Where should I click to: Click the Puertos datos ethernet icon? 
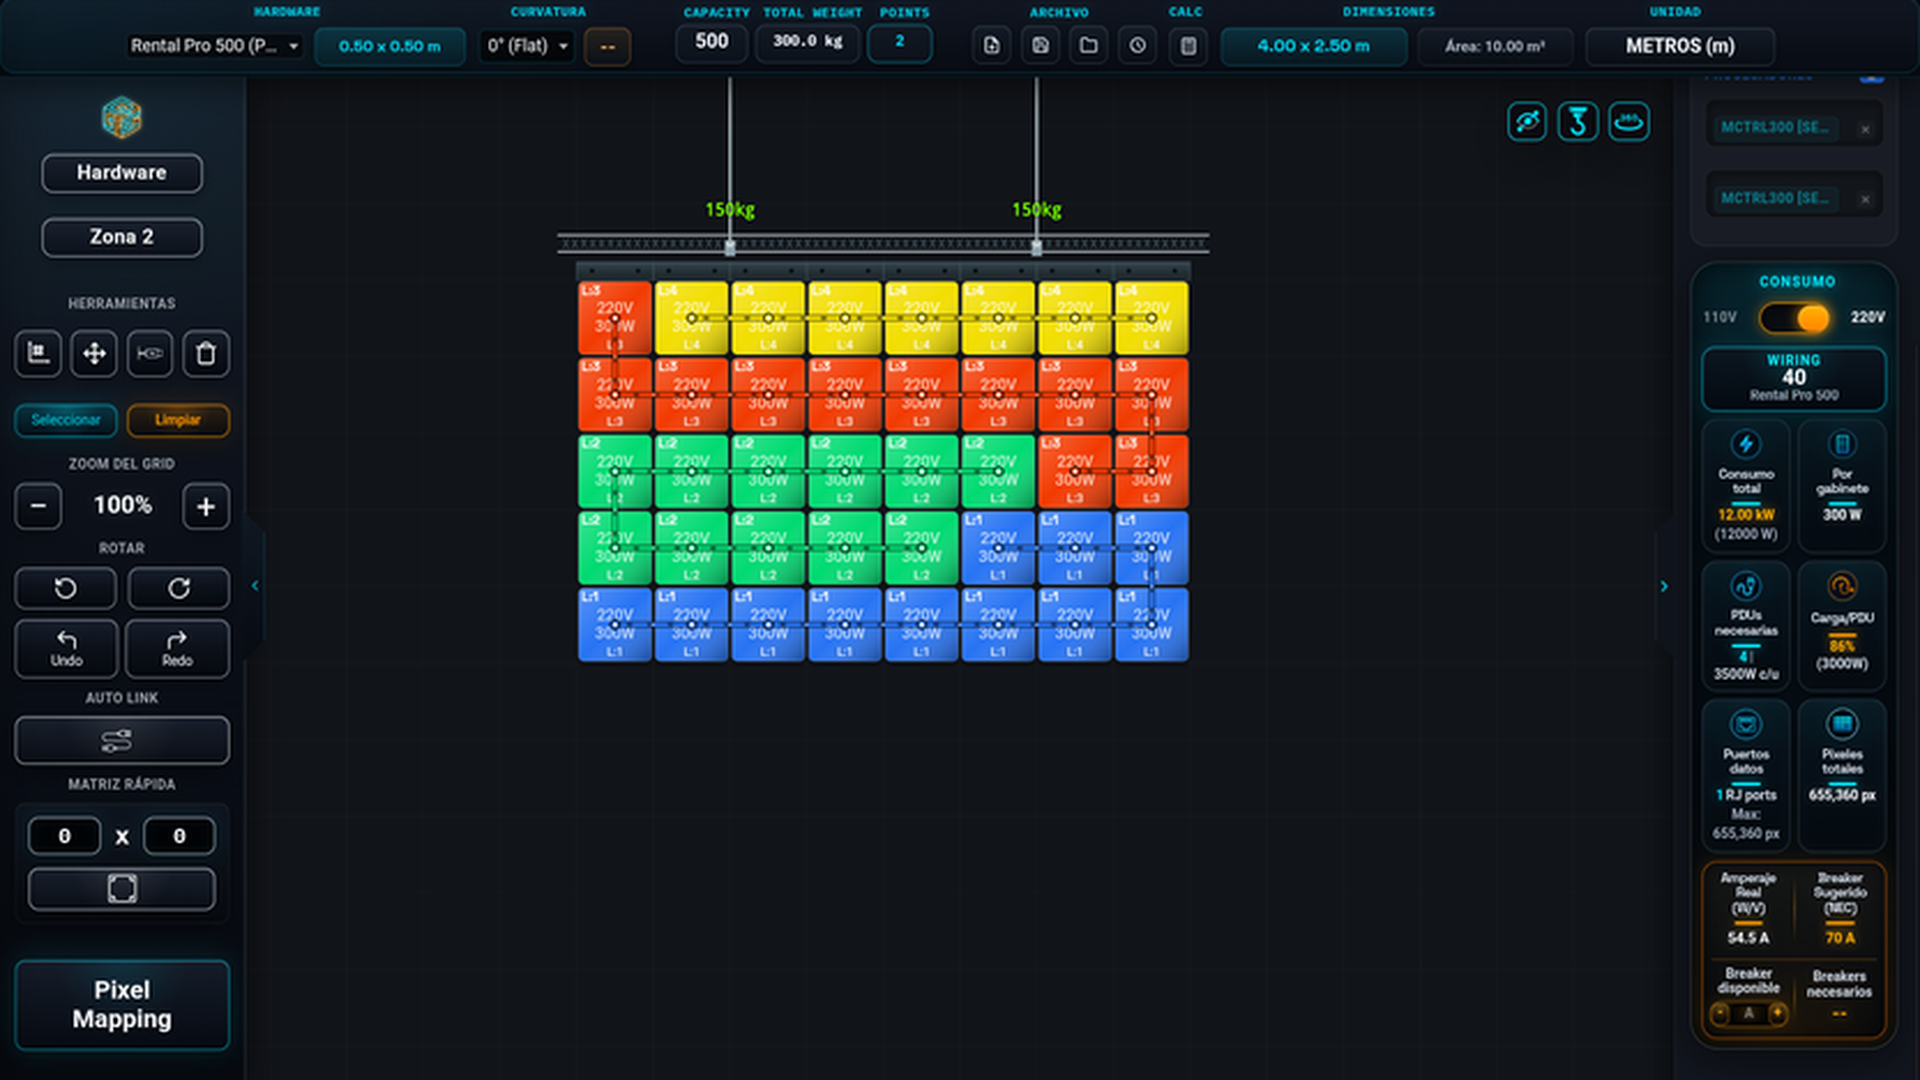1746,724
